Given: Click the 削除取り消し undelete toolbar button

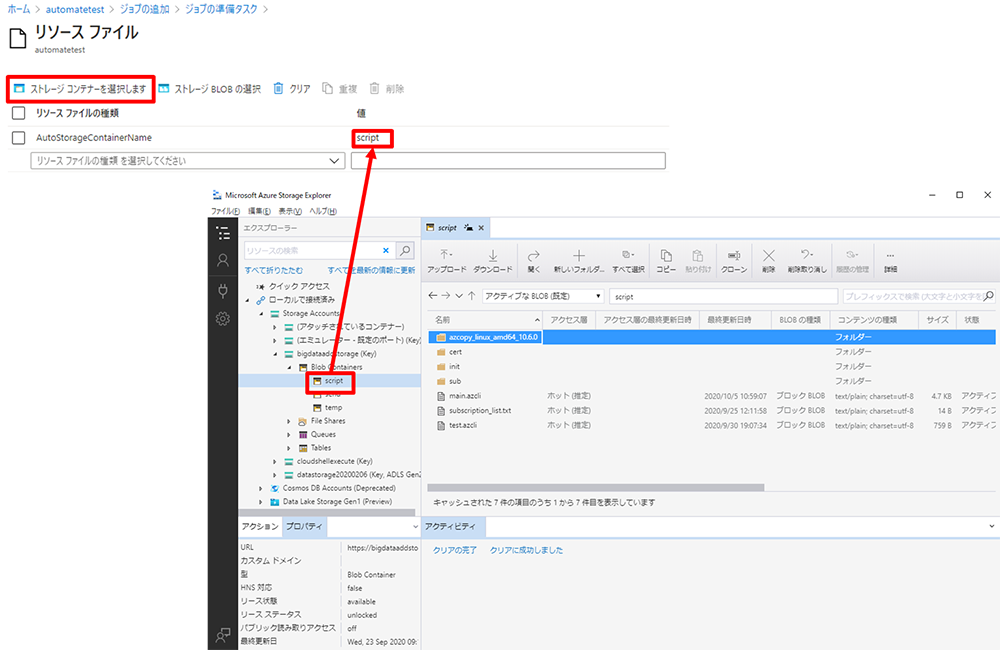Looking at the screenshot, I should (x=807, y=261).
